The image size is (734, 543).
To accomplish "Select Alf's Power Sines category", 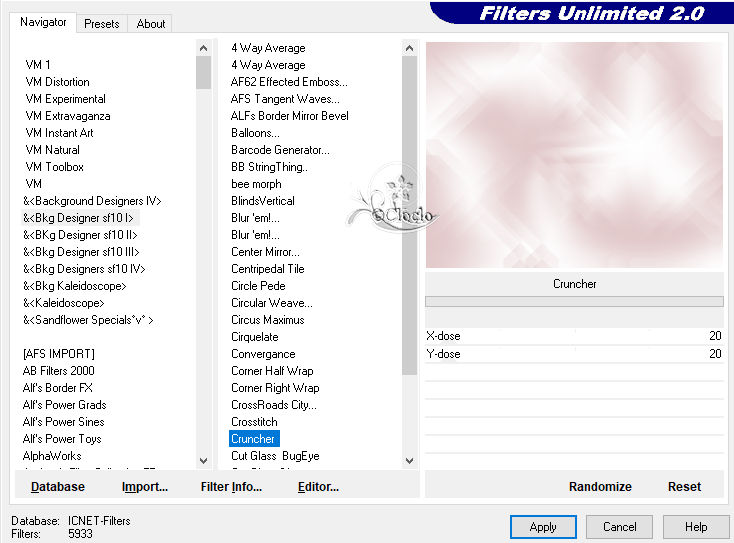I will [63, 422].
